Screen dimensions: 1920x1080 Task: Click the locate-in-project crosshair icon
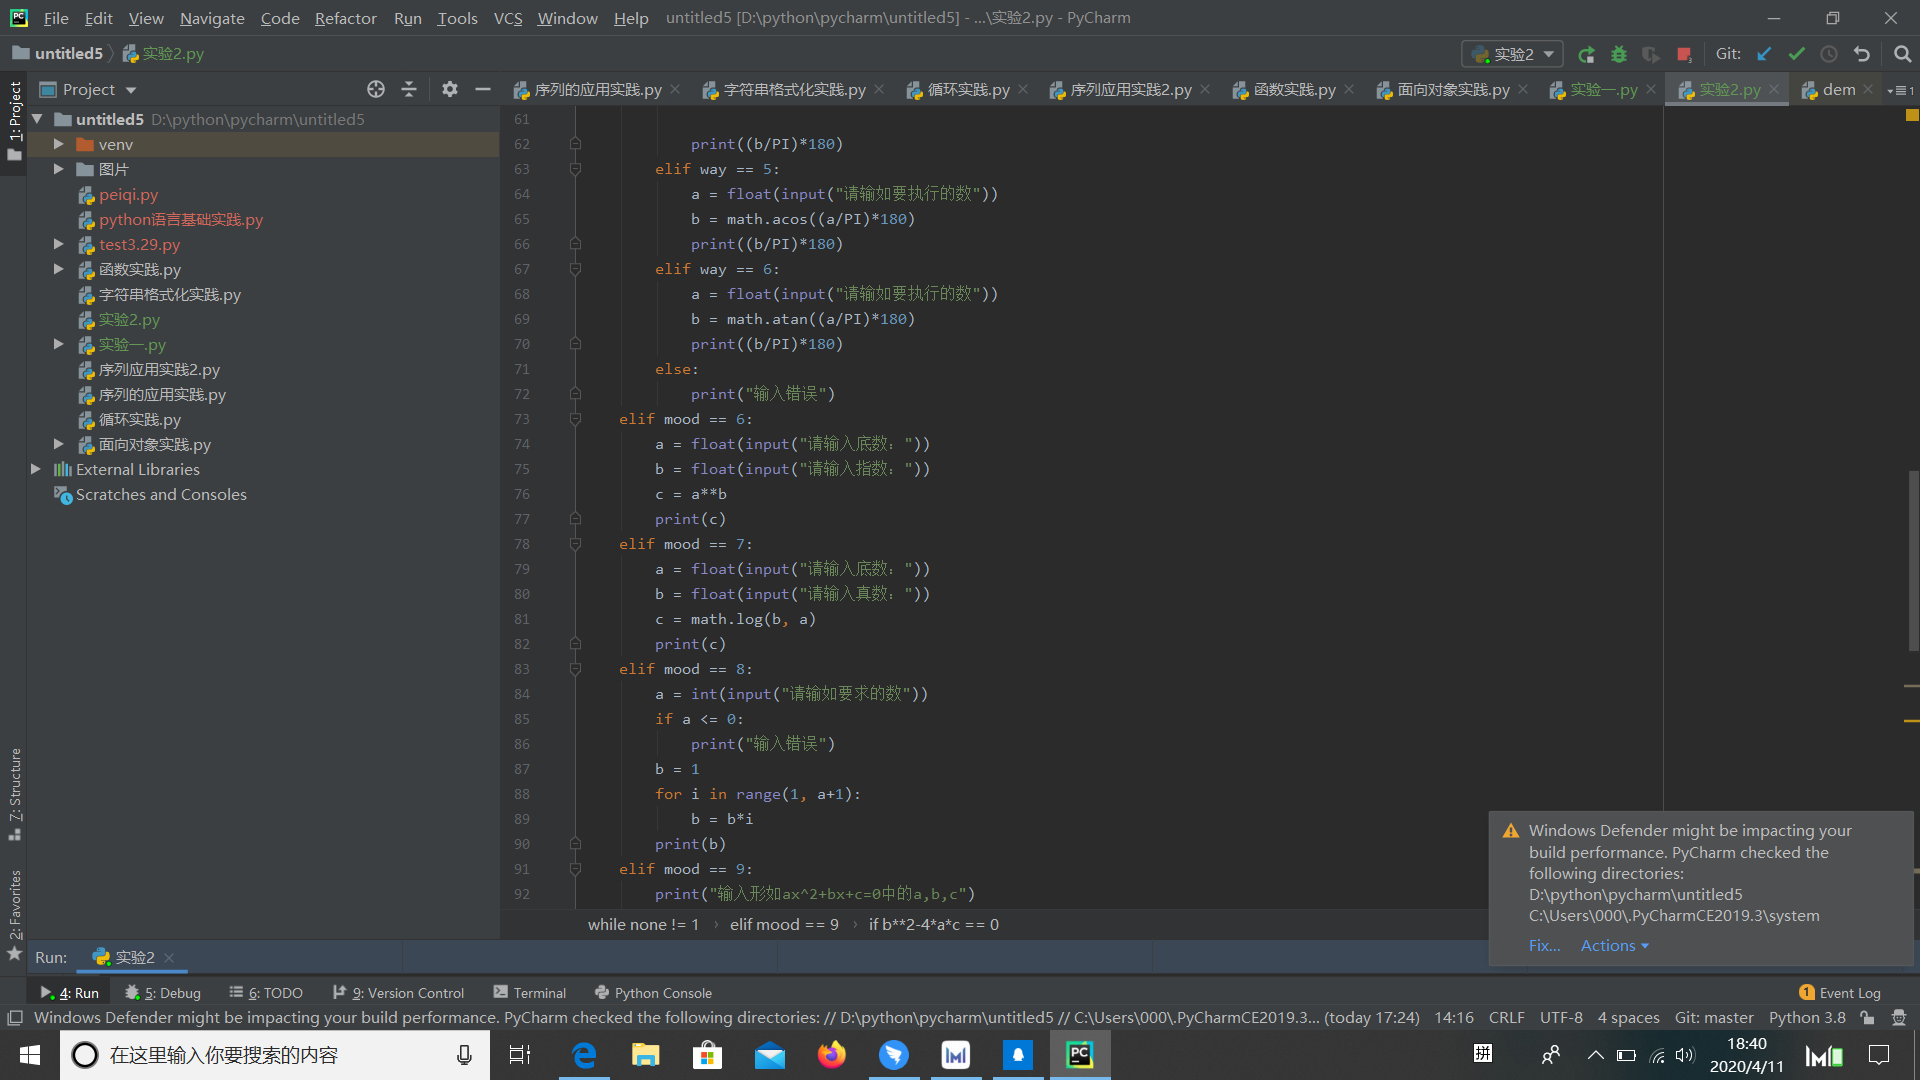(376, 89)
